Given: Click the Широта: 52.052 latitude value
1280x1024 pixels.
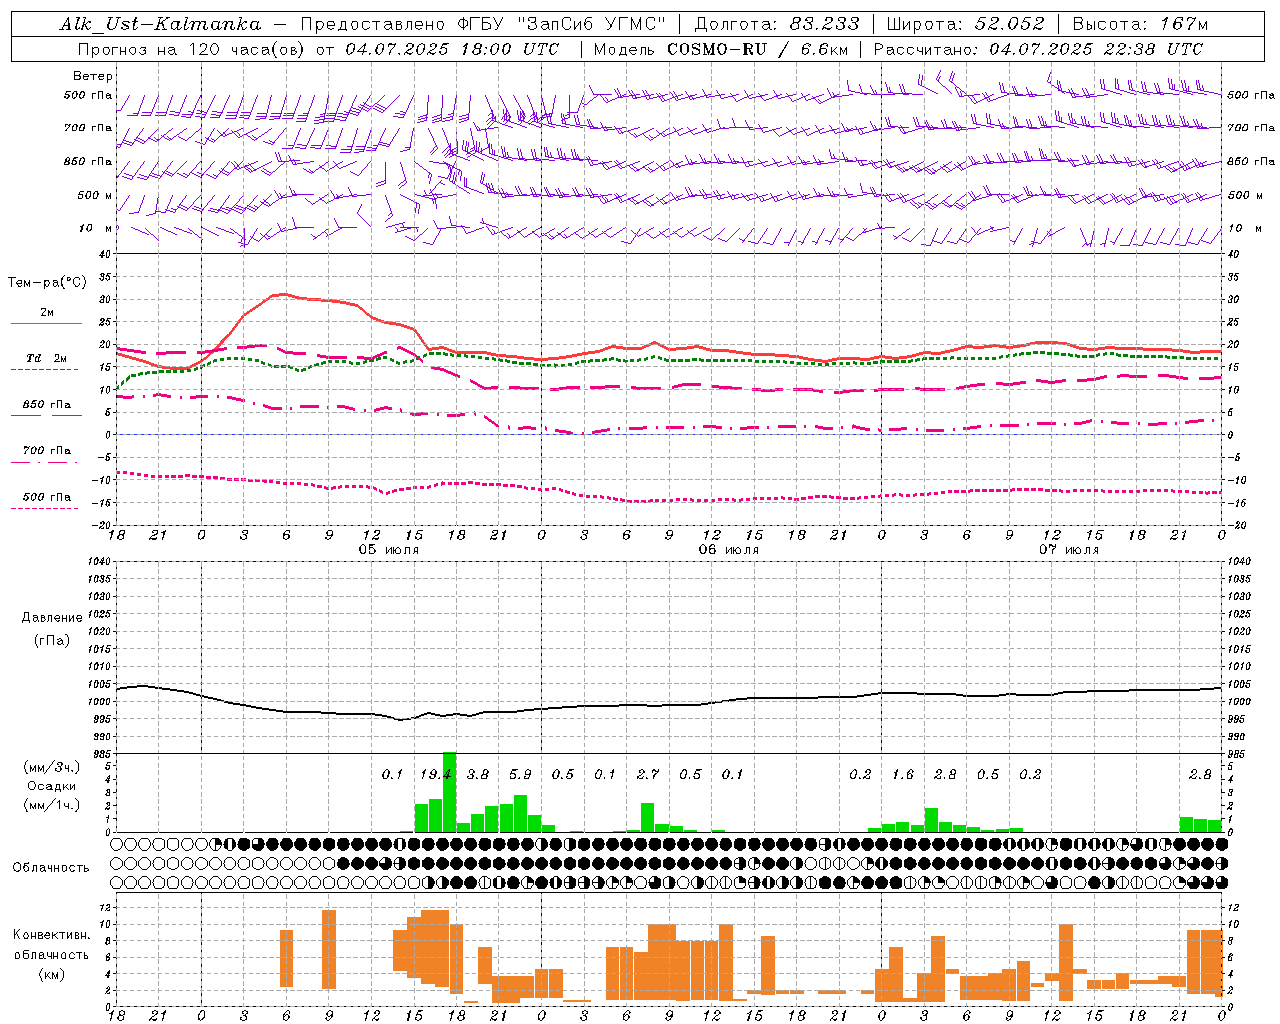Looking at the screenshot, I should point(966,24).
